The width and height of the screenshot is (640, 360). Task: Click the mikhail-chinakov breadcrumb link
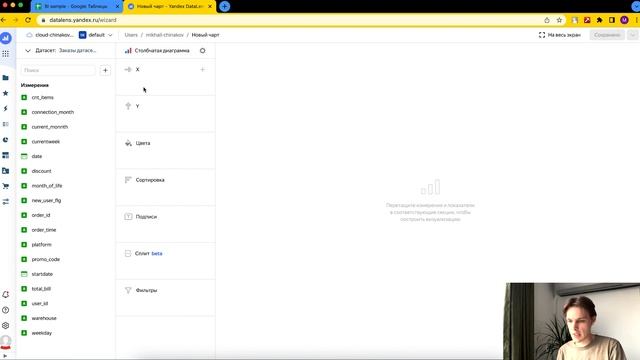tap(164, 35)
